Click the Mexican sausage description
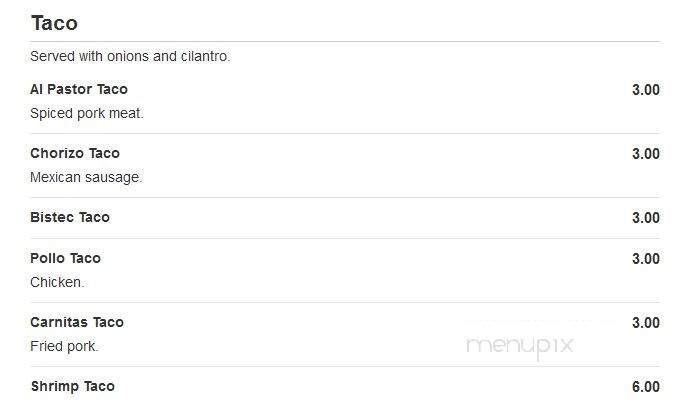681x414 pixels. (86, 177)
